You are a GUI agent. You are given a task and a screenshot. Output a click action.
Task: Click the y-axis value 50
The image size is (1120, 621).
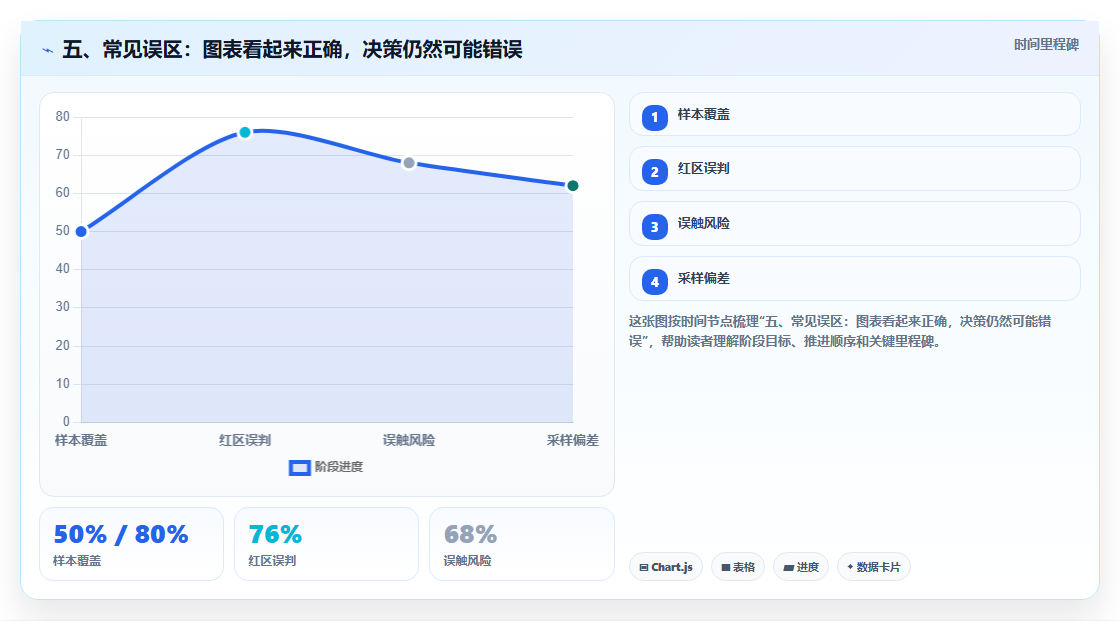63,231
